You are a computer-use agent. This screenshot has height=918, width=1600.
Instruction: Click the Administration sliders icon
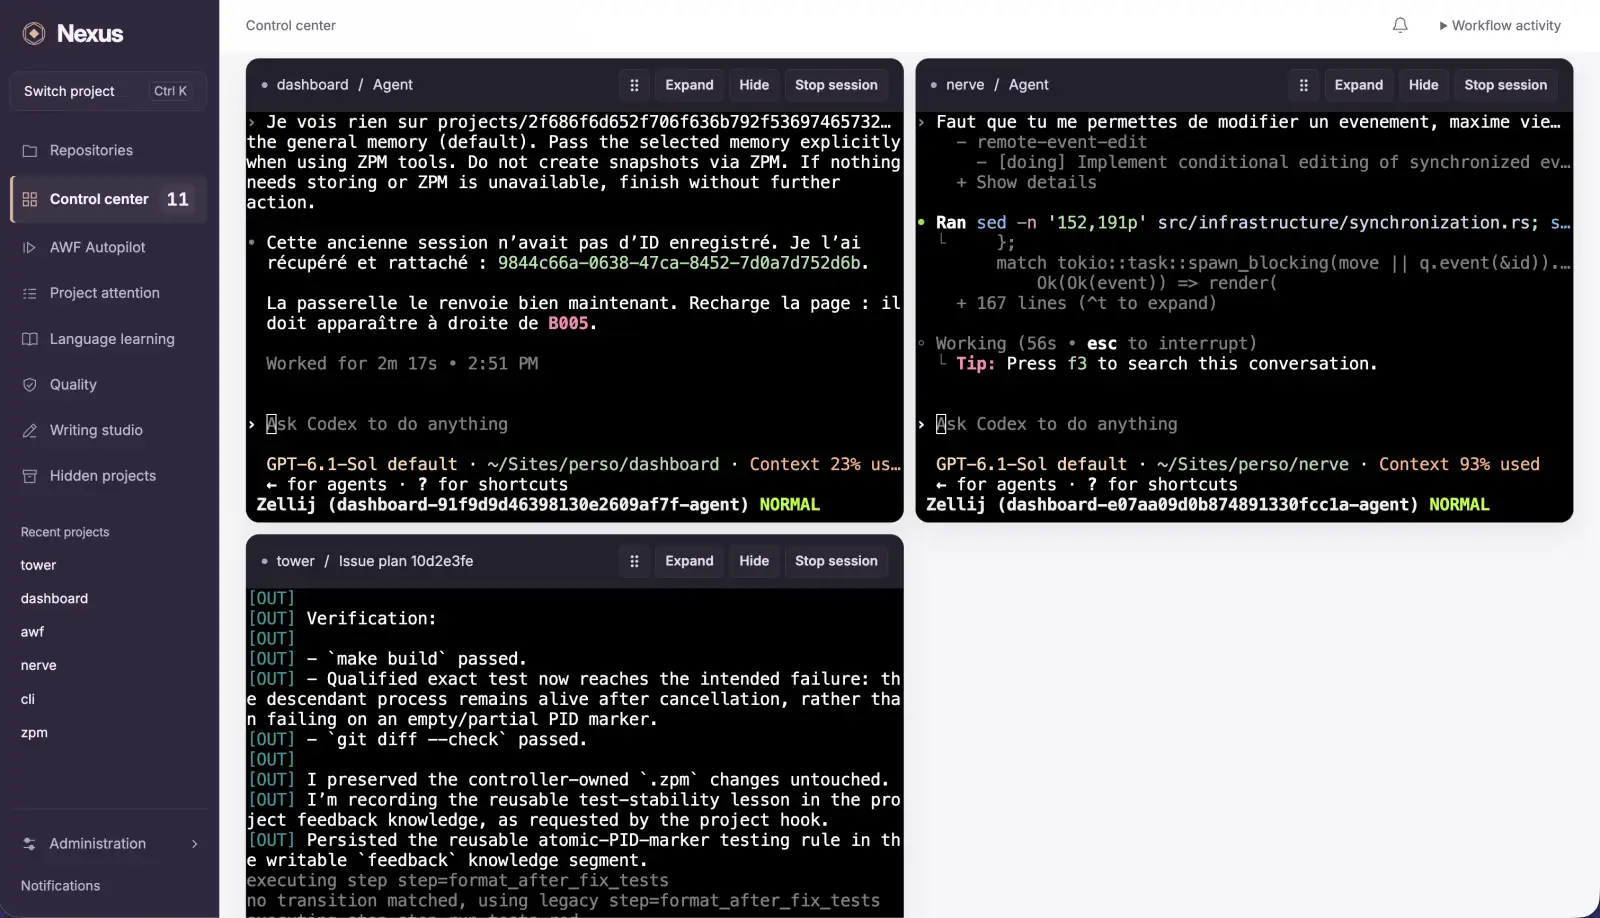click(x=29, y=843)
